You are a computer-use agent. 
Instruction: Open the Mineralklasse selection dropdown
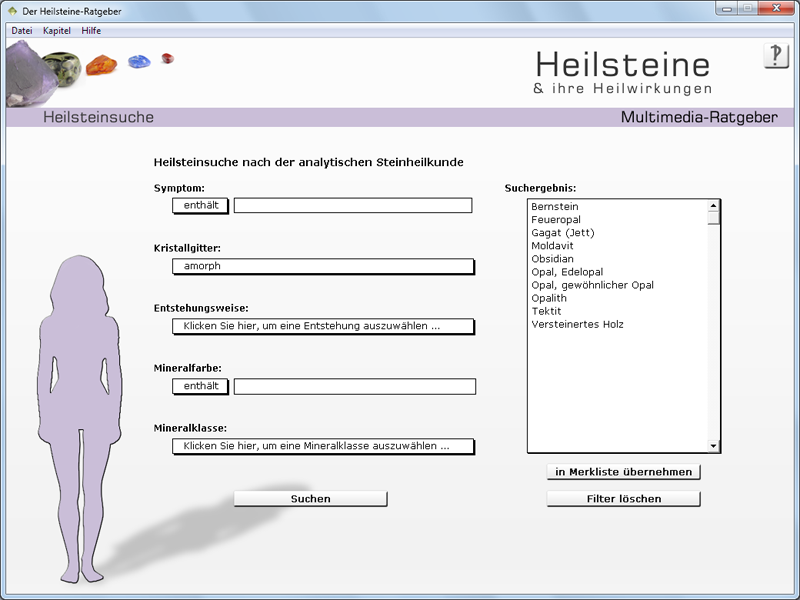[322, 446]
